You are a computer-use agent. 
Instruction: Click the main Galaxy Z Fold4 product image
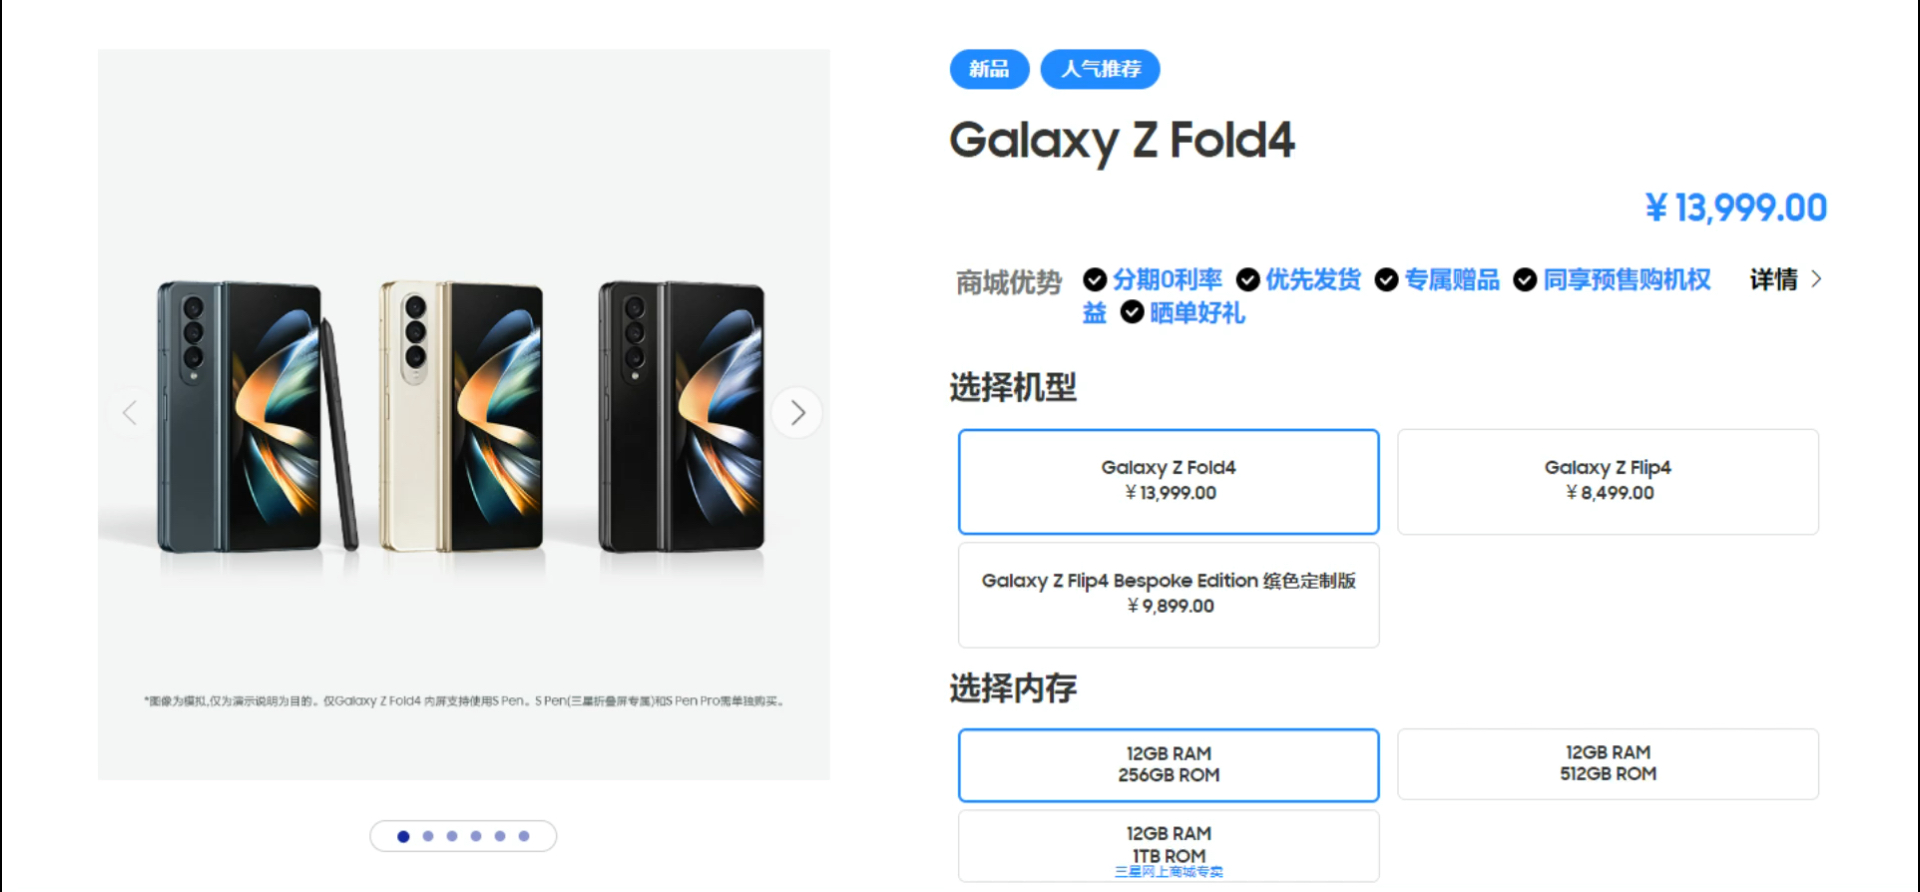pyautogui.click(x=463, y=414)
